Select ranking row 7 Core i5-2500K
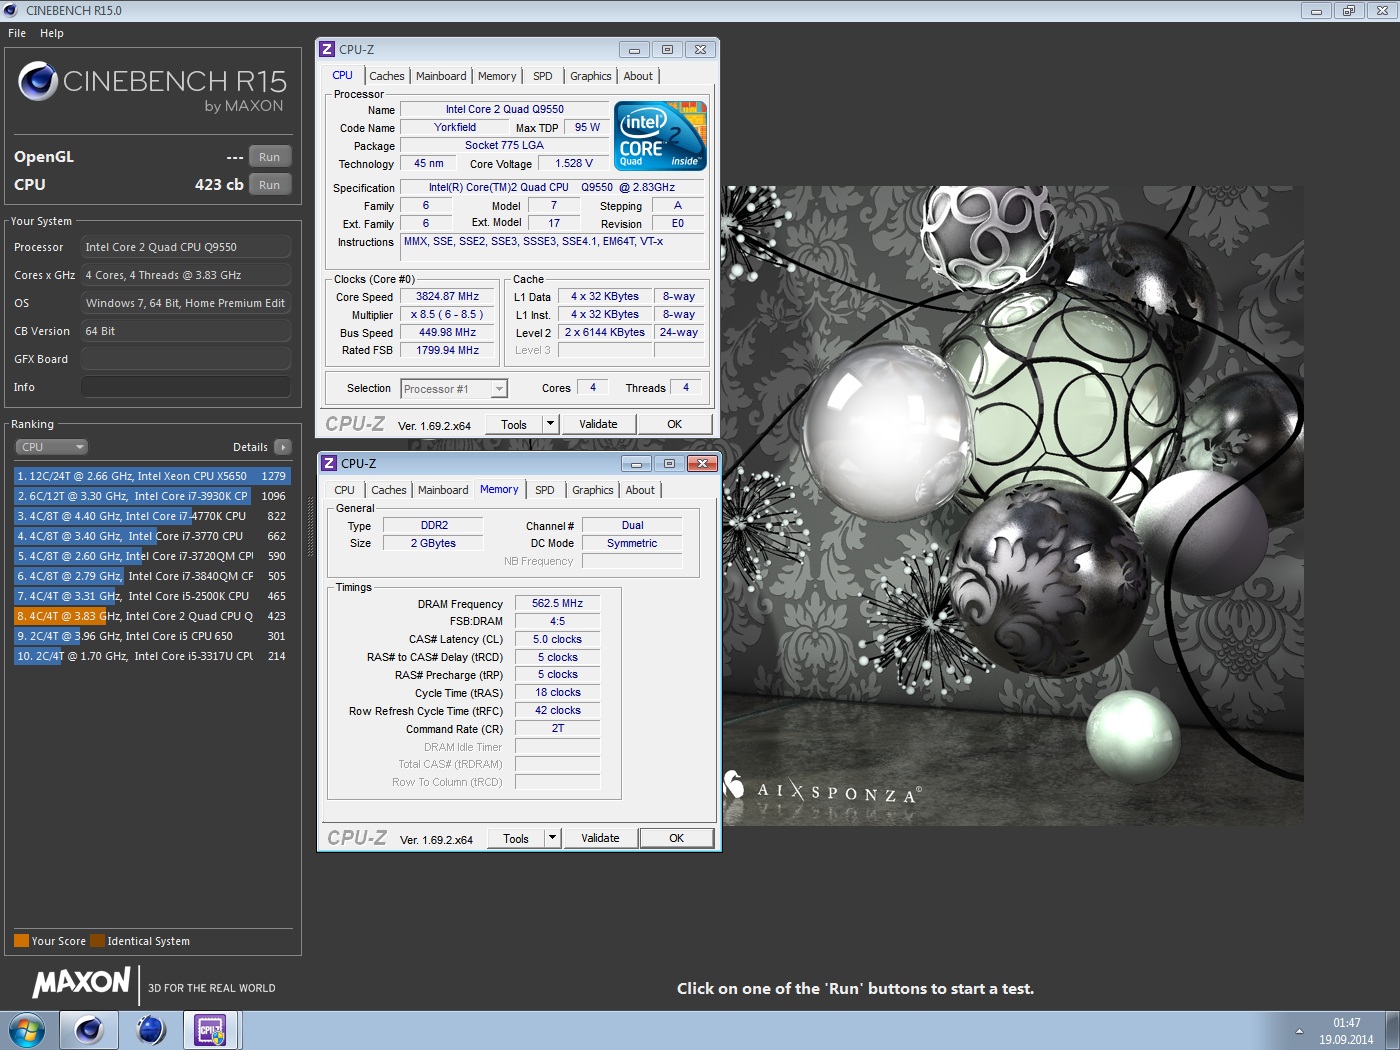Image resolution: width=1400 pixels, height=1050 pixels. 152,596
